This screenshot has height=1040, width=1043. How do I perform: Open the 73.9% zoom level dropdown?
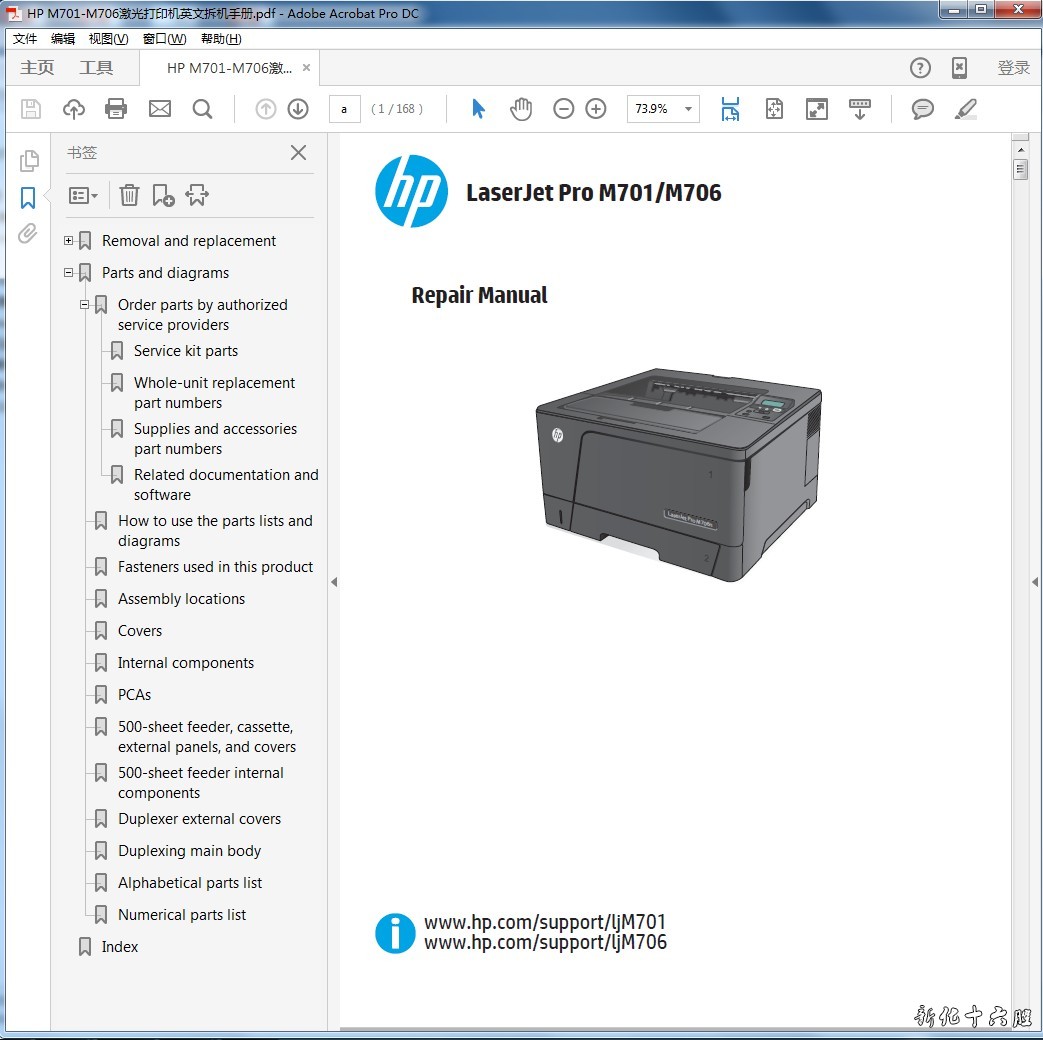click(688, 109)
